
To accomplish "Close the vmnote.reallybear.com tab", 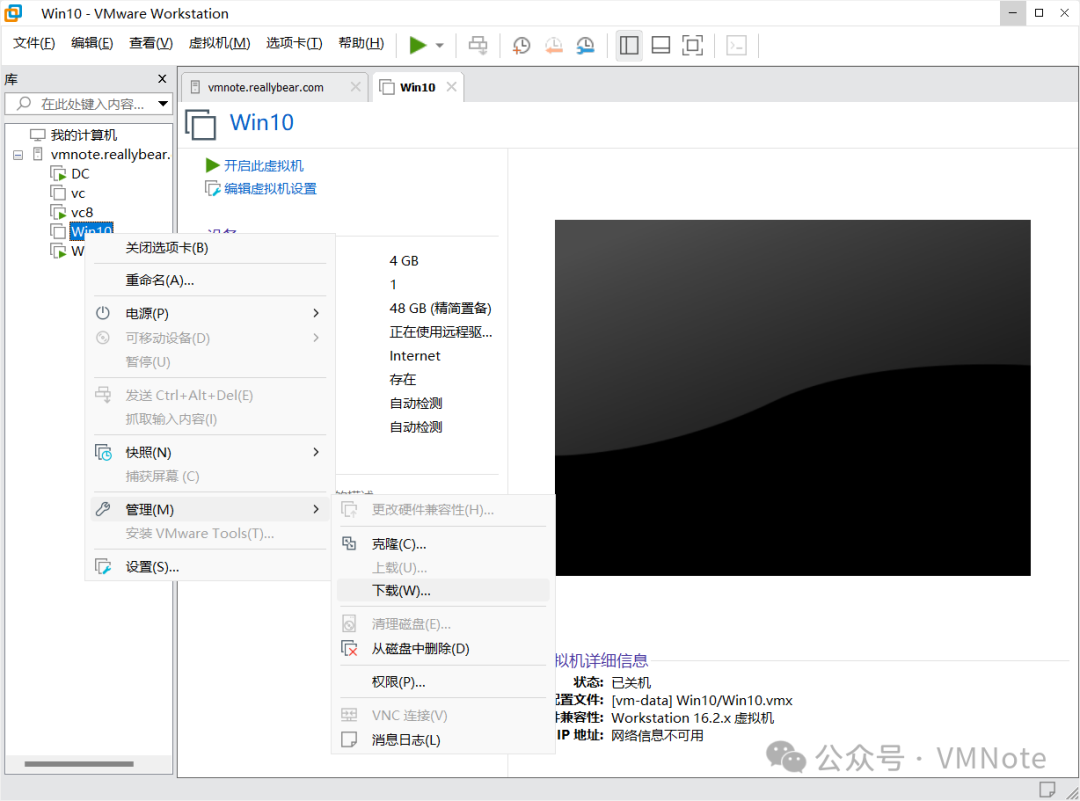I will pyautogui.click(x=355, y=87).
